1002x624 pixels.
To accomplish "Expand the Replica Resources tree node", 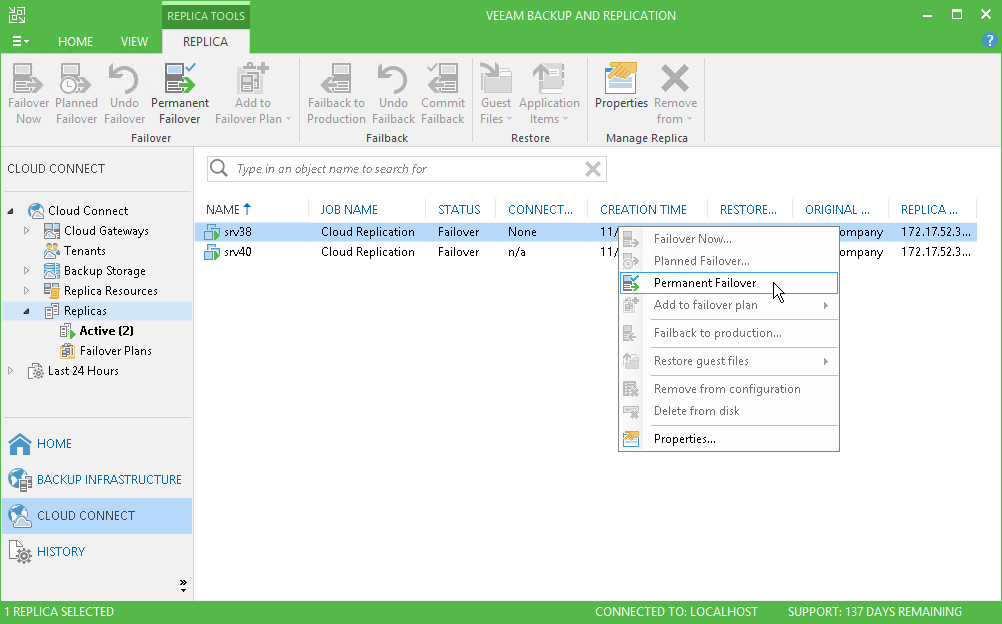I will pyautogui.click(x=26, y=291).
